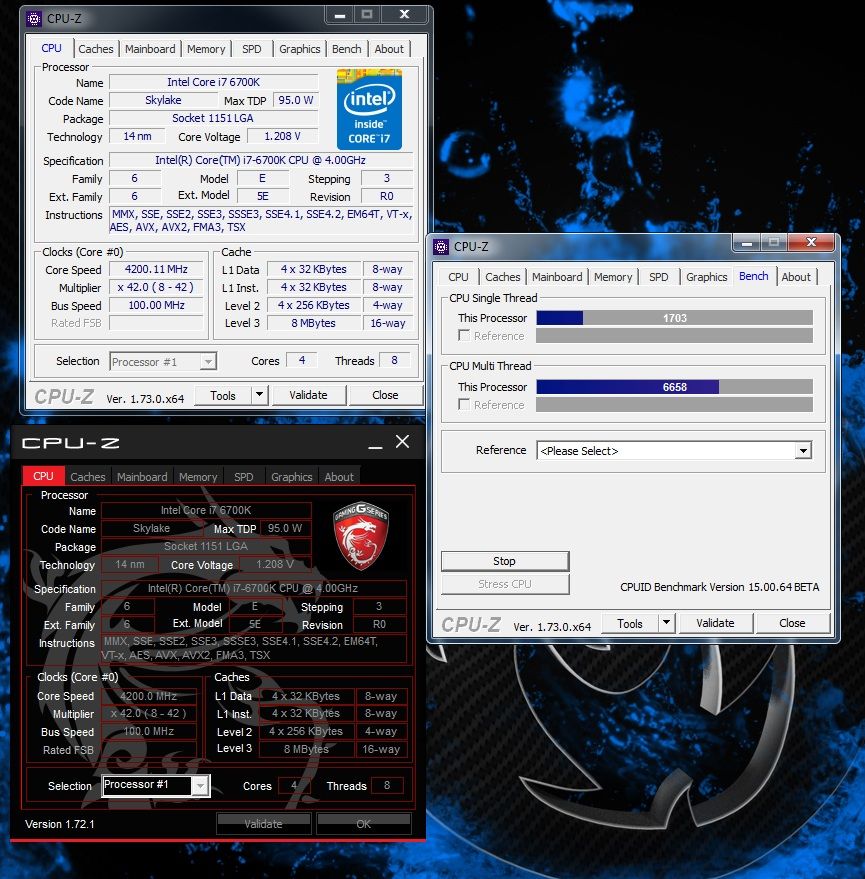Click Name field Intel Core i7 6700K in top window

[214, 82]
